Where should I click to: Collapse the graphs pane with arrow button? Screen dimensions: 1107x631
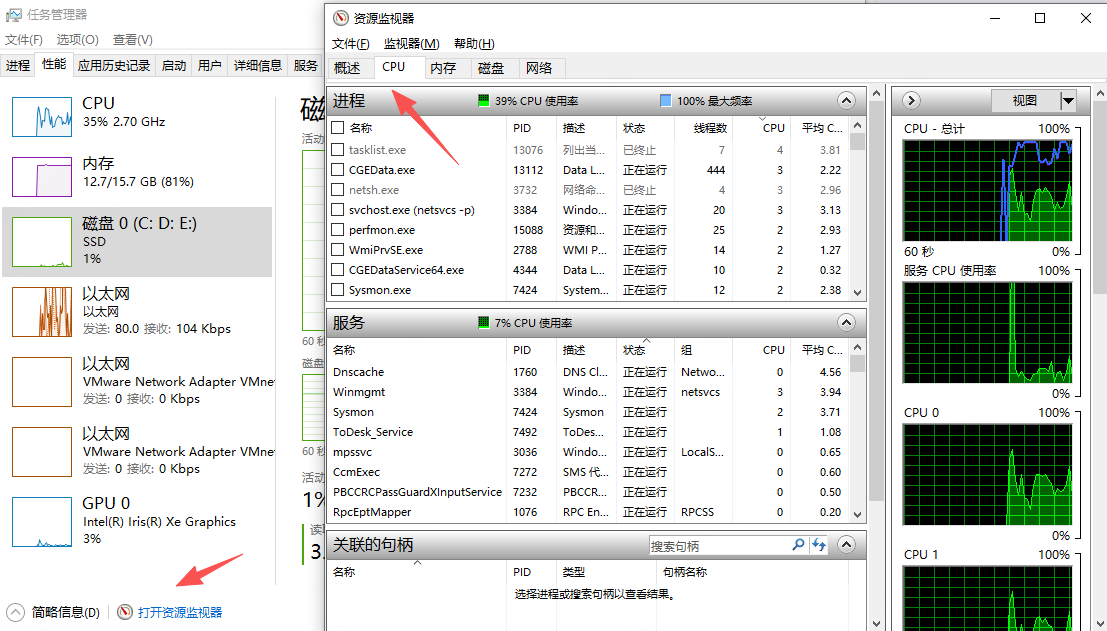pyautogui.click(x=911, y=100)
